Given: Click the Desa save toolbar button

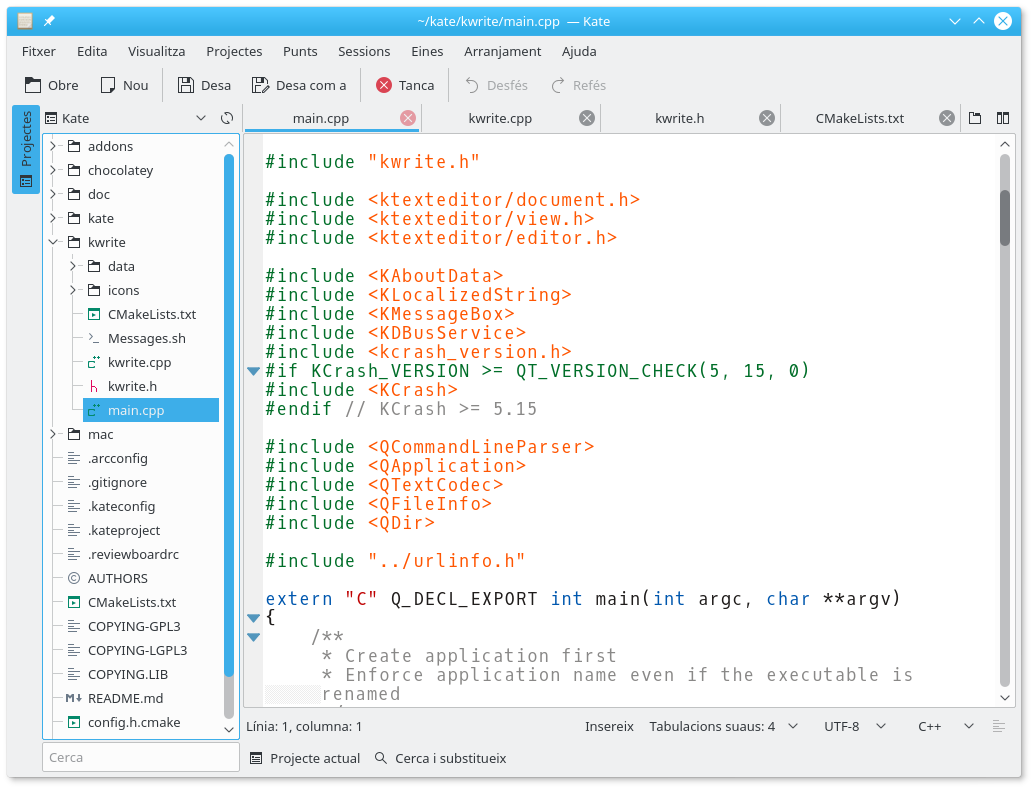Looking at the screenshot, I should point(204,85).
